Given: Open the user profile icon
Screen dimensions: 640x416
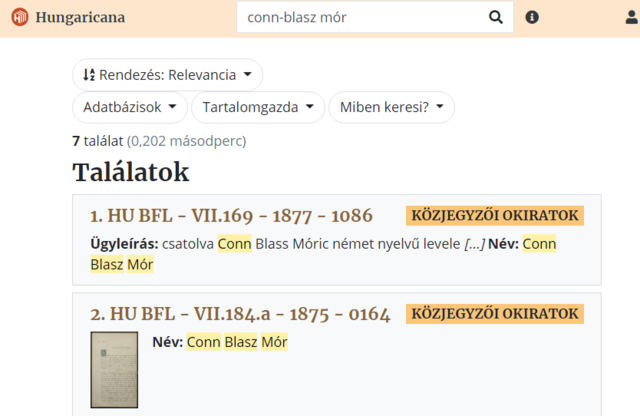Looking at the screenshot, I should pos(632,17).
